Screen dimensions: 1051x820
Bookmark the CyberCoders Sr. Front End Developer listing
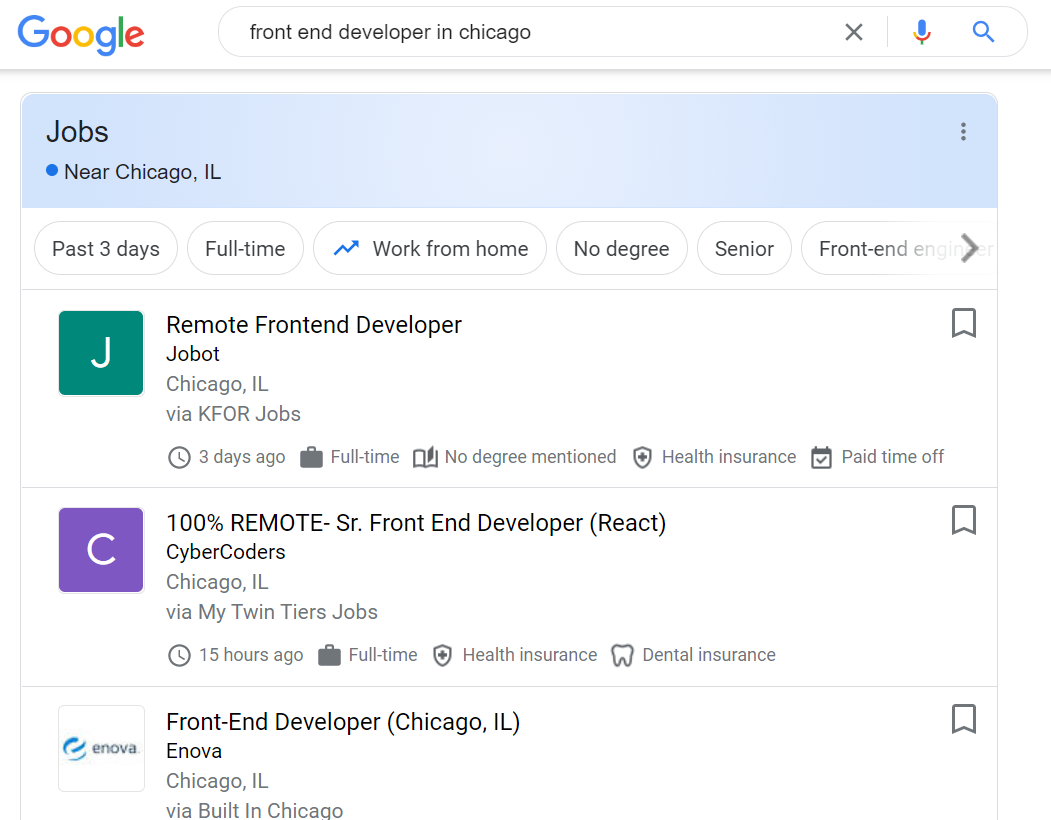click(963, 520)
